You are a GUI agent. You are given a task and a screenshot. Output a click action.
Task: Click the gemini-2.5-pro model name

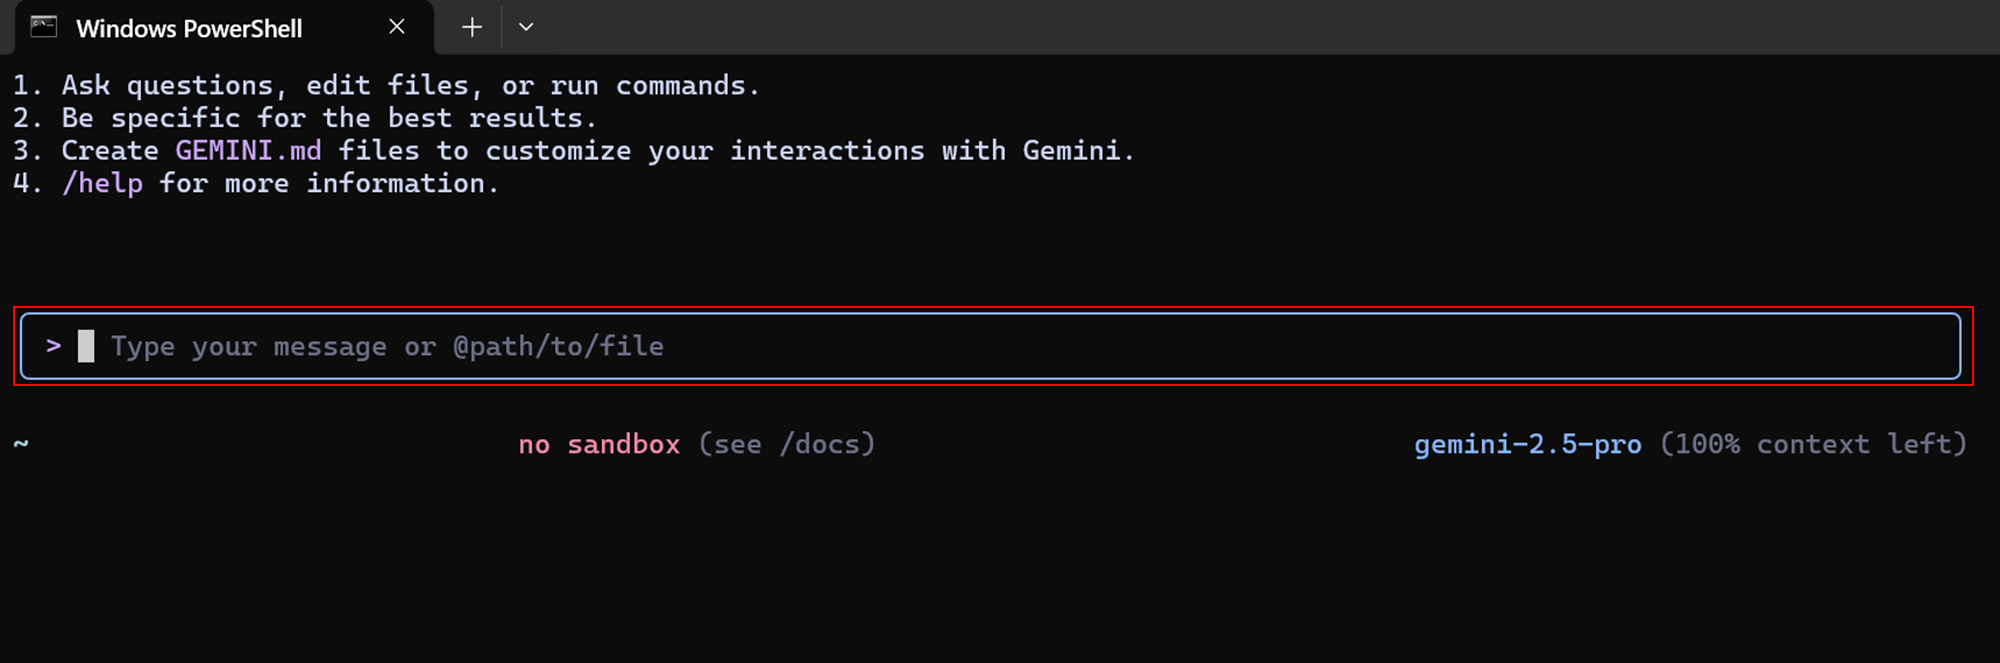click(x=1528, y=444)
